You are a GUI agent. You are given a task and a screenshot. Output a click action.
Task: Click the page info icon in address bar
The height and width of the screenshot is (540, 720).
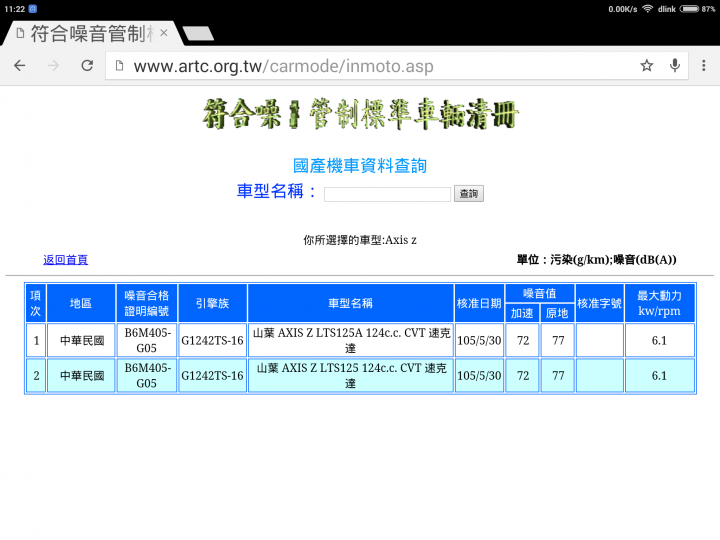[119, 66]
